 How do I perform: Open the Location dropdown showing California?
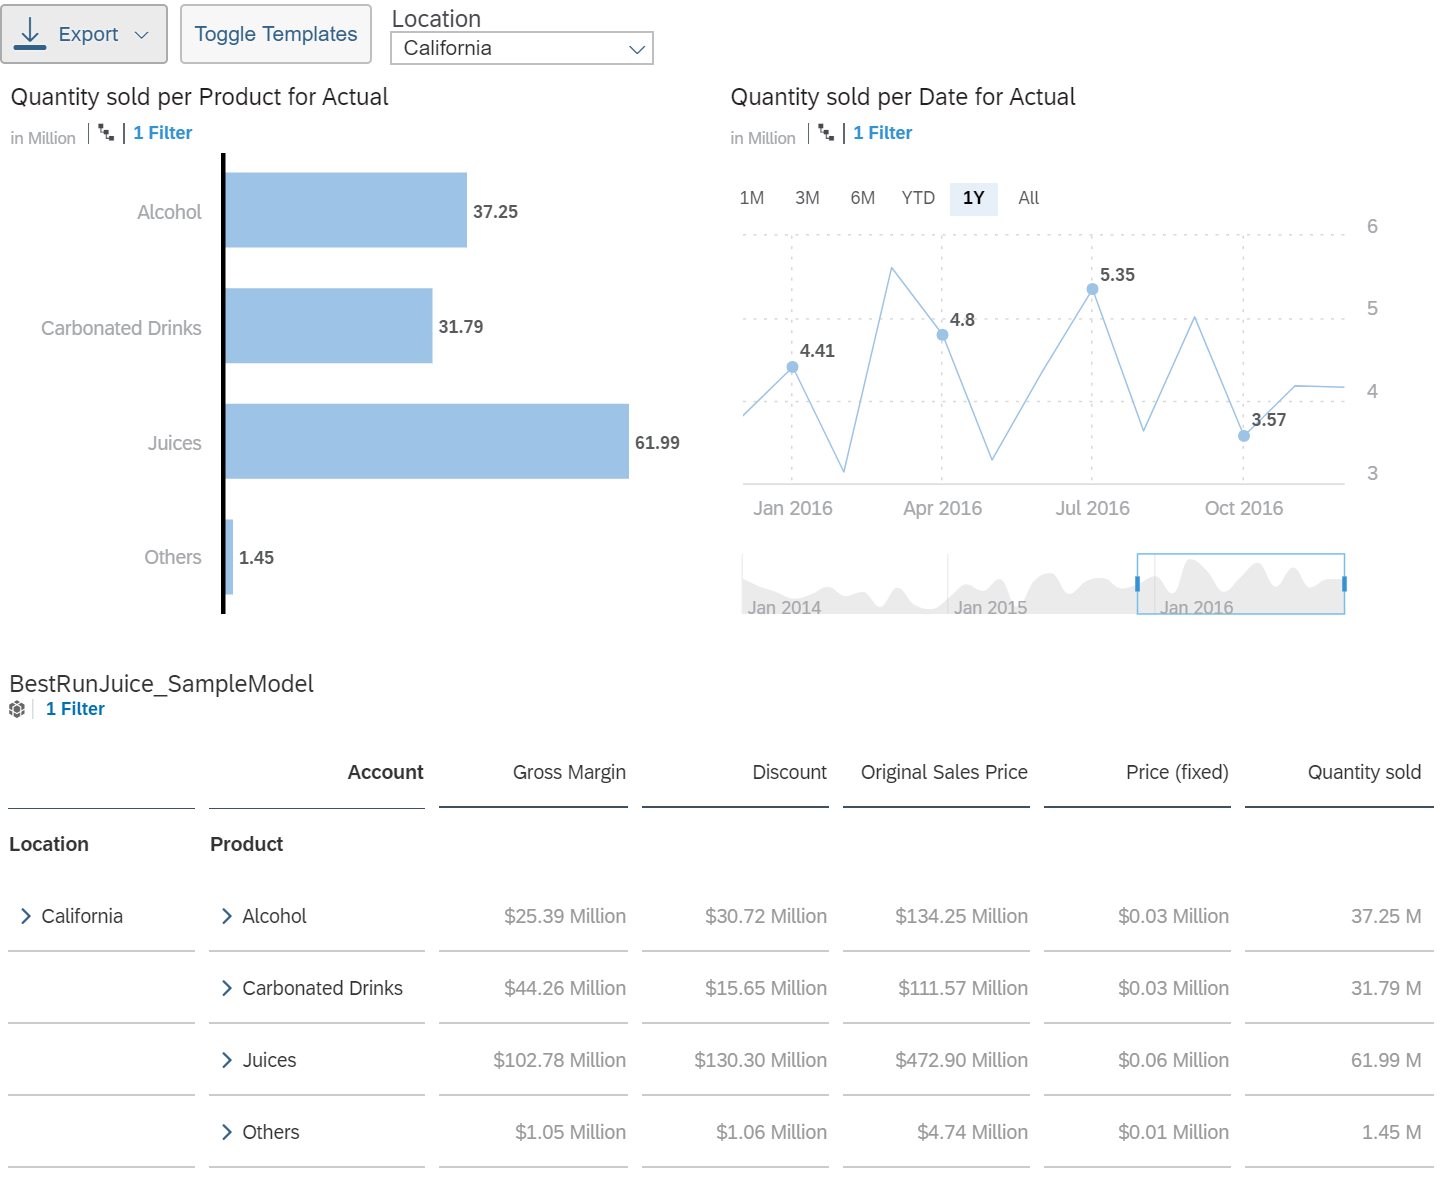[x=522, y=48]
